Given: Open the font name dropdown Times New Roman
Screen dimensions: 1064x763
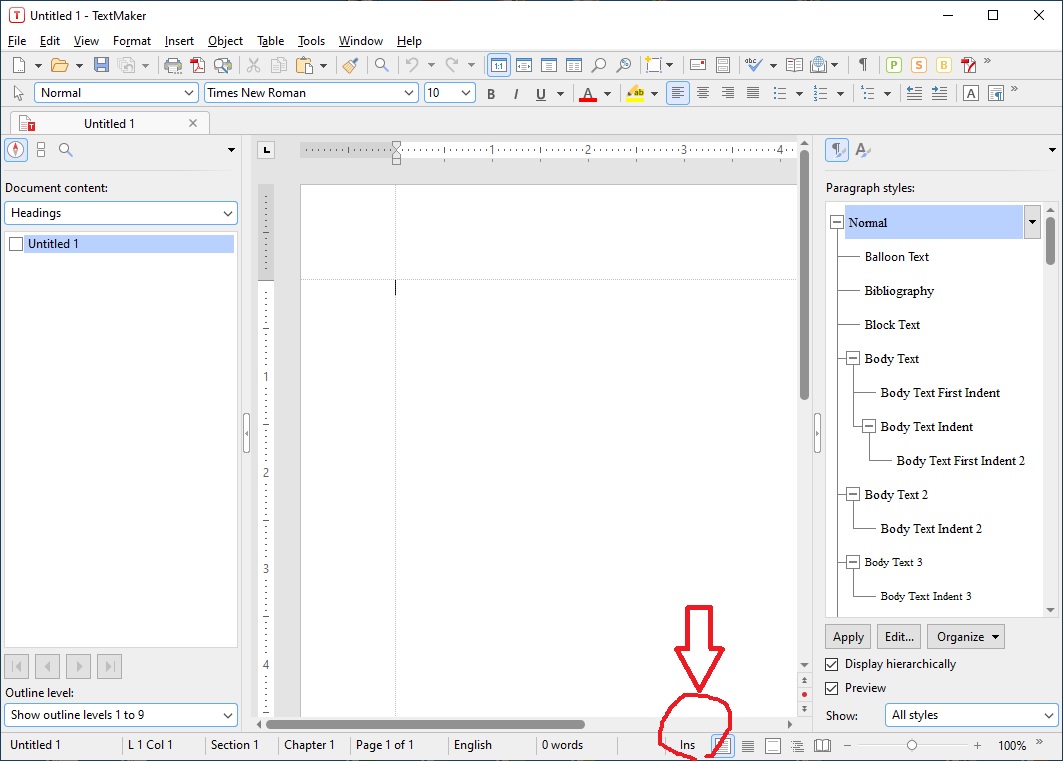Looking at the screenshot, I should tap(311, 93).
